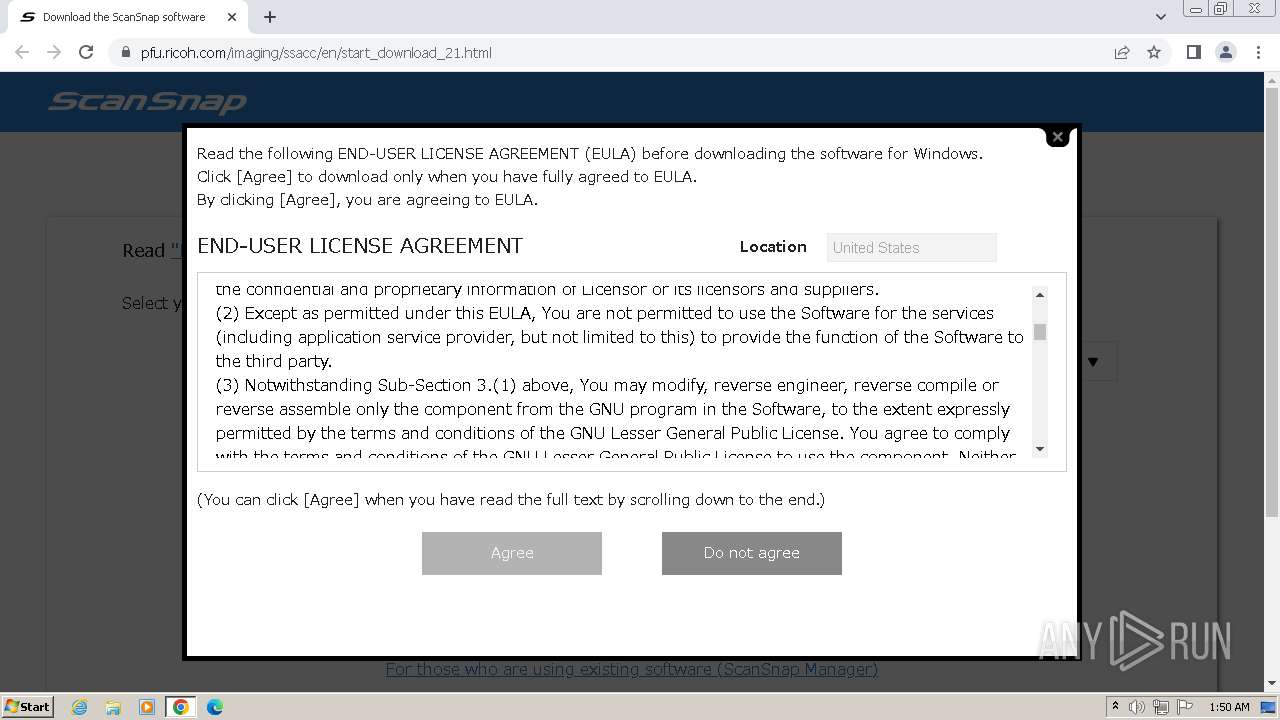
Task: Click the EULA scrollbar down arrow
Action: 1040,449
